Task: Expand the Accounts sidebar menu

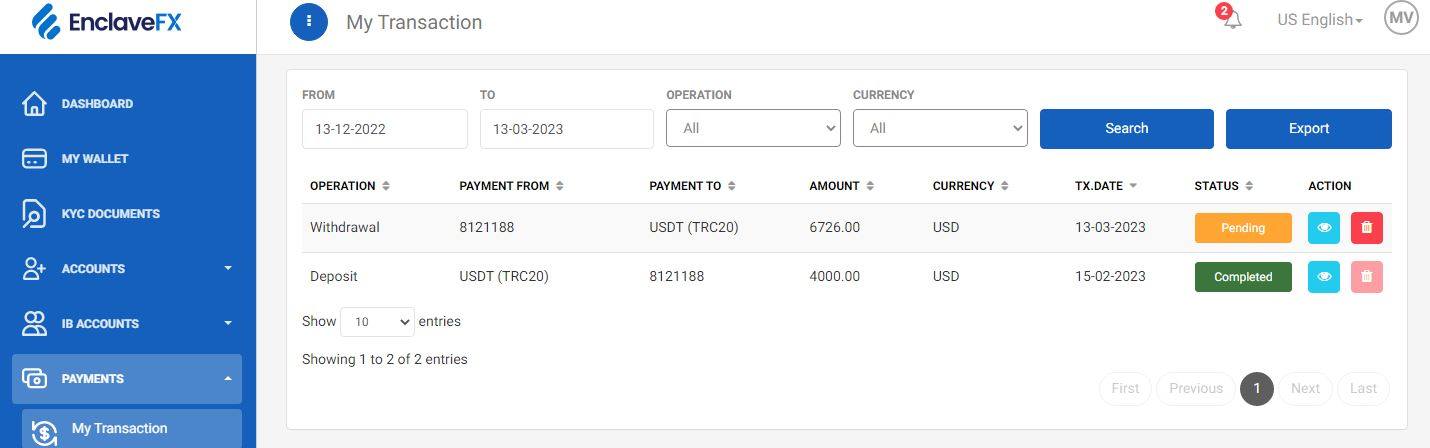Action: [x=127, y=269]
